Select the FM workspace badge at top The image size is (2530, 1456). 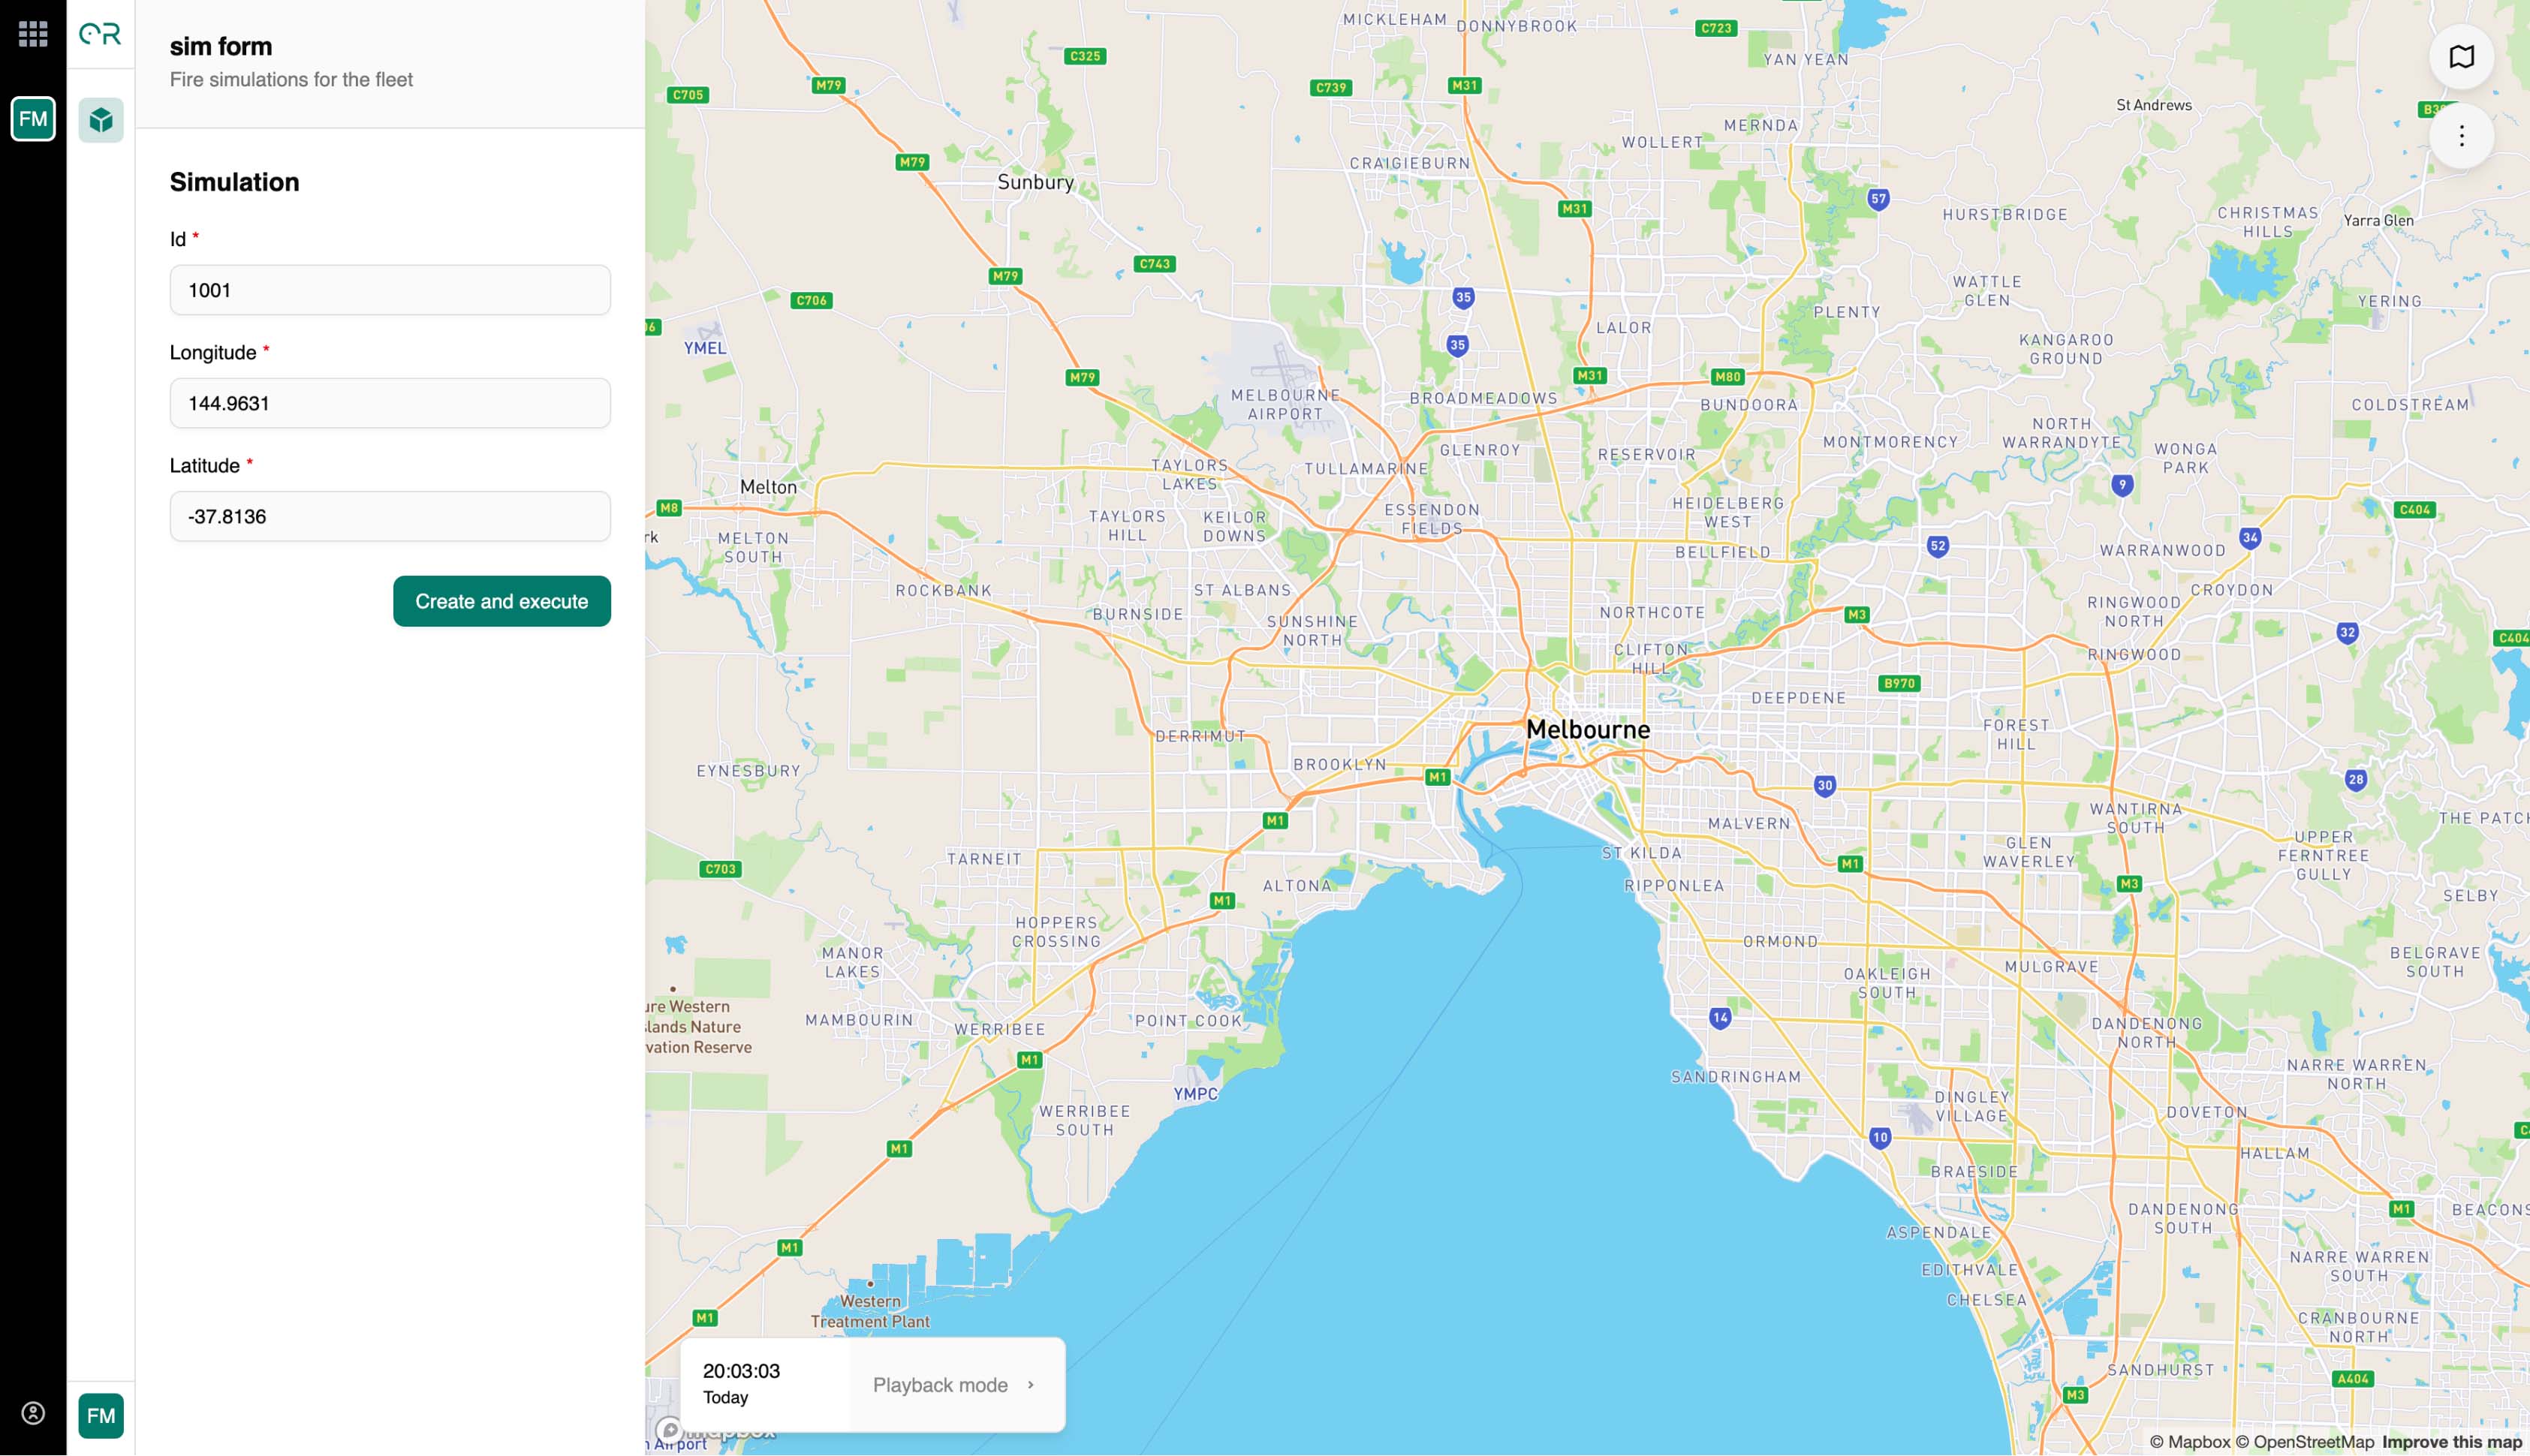(x=33, y=119)
